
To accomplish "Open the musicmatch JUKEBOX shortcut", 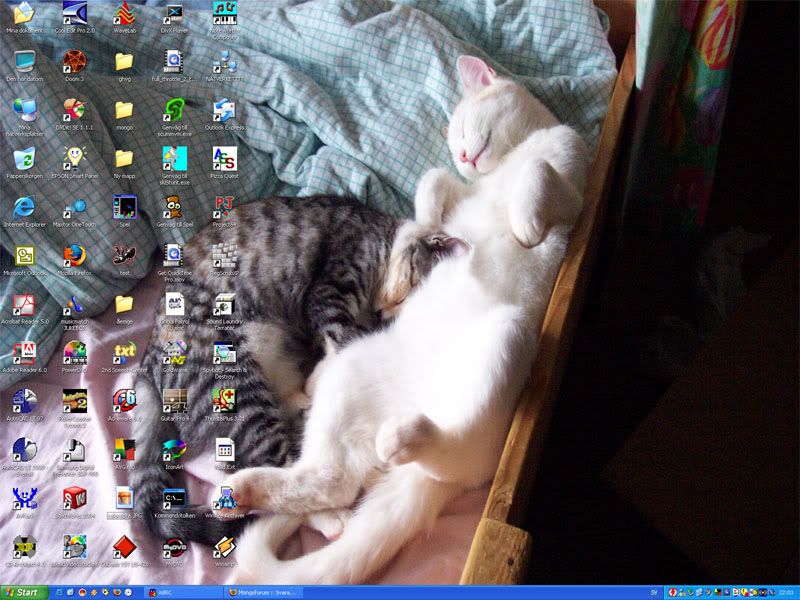I will point(74,305).
